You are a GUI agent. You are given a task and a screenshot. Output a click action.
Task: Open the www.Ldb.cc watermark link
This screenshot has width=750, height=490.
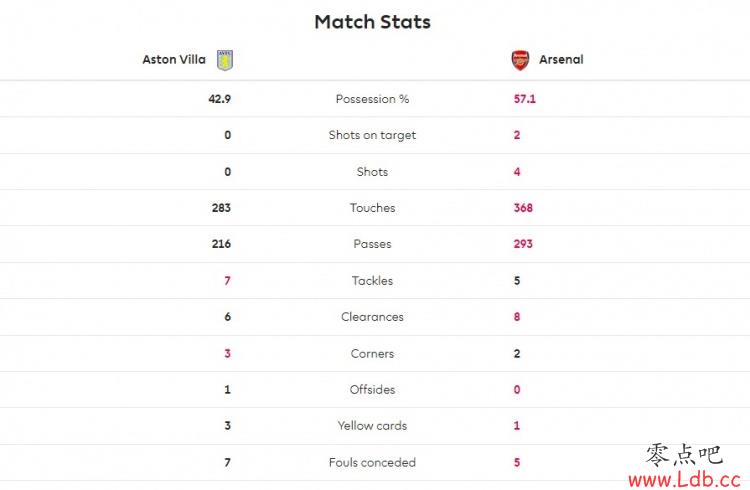point(684,479)
